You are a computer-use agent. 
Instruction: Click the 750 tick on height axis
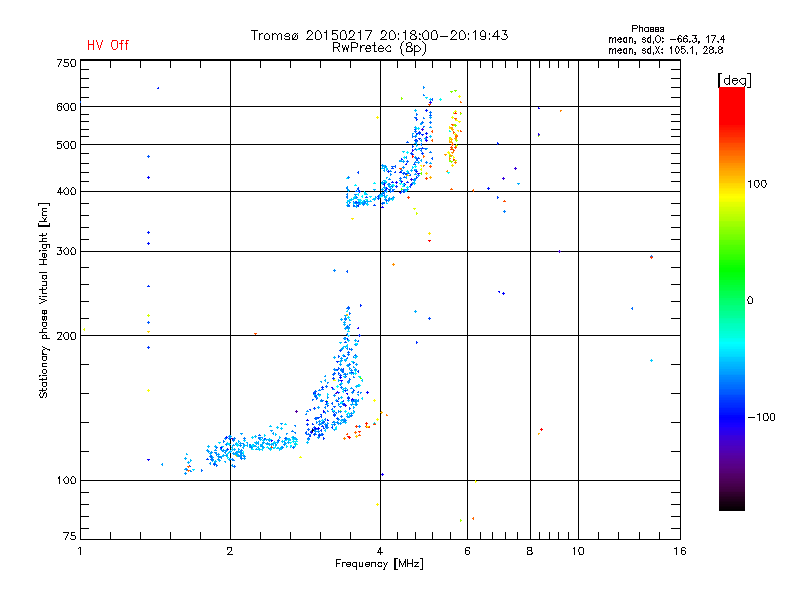coord(66,63)
